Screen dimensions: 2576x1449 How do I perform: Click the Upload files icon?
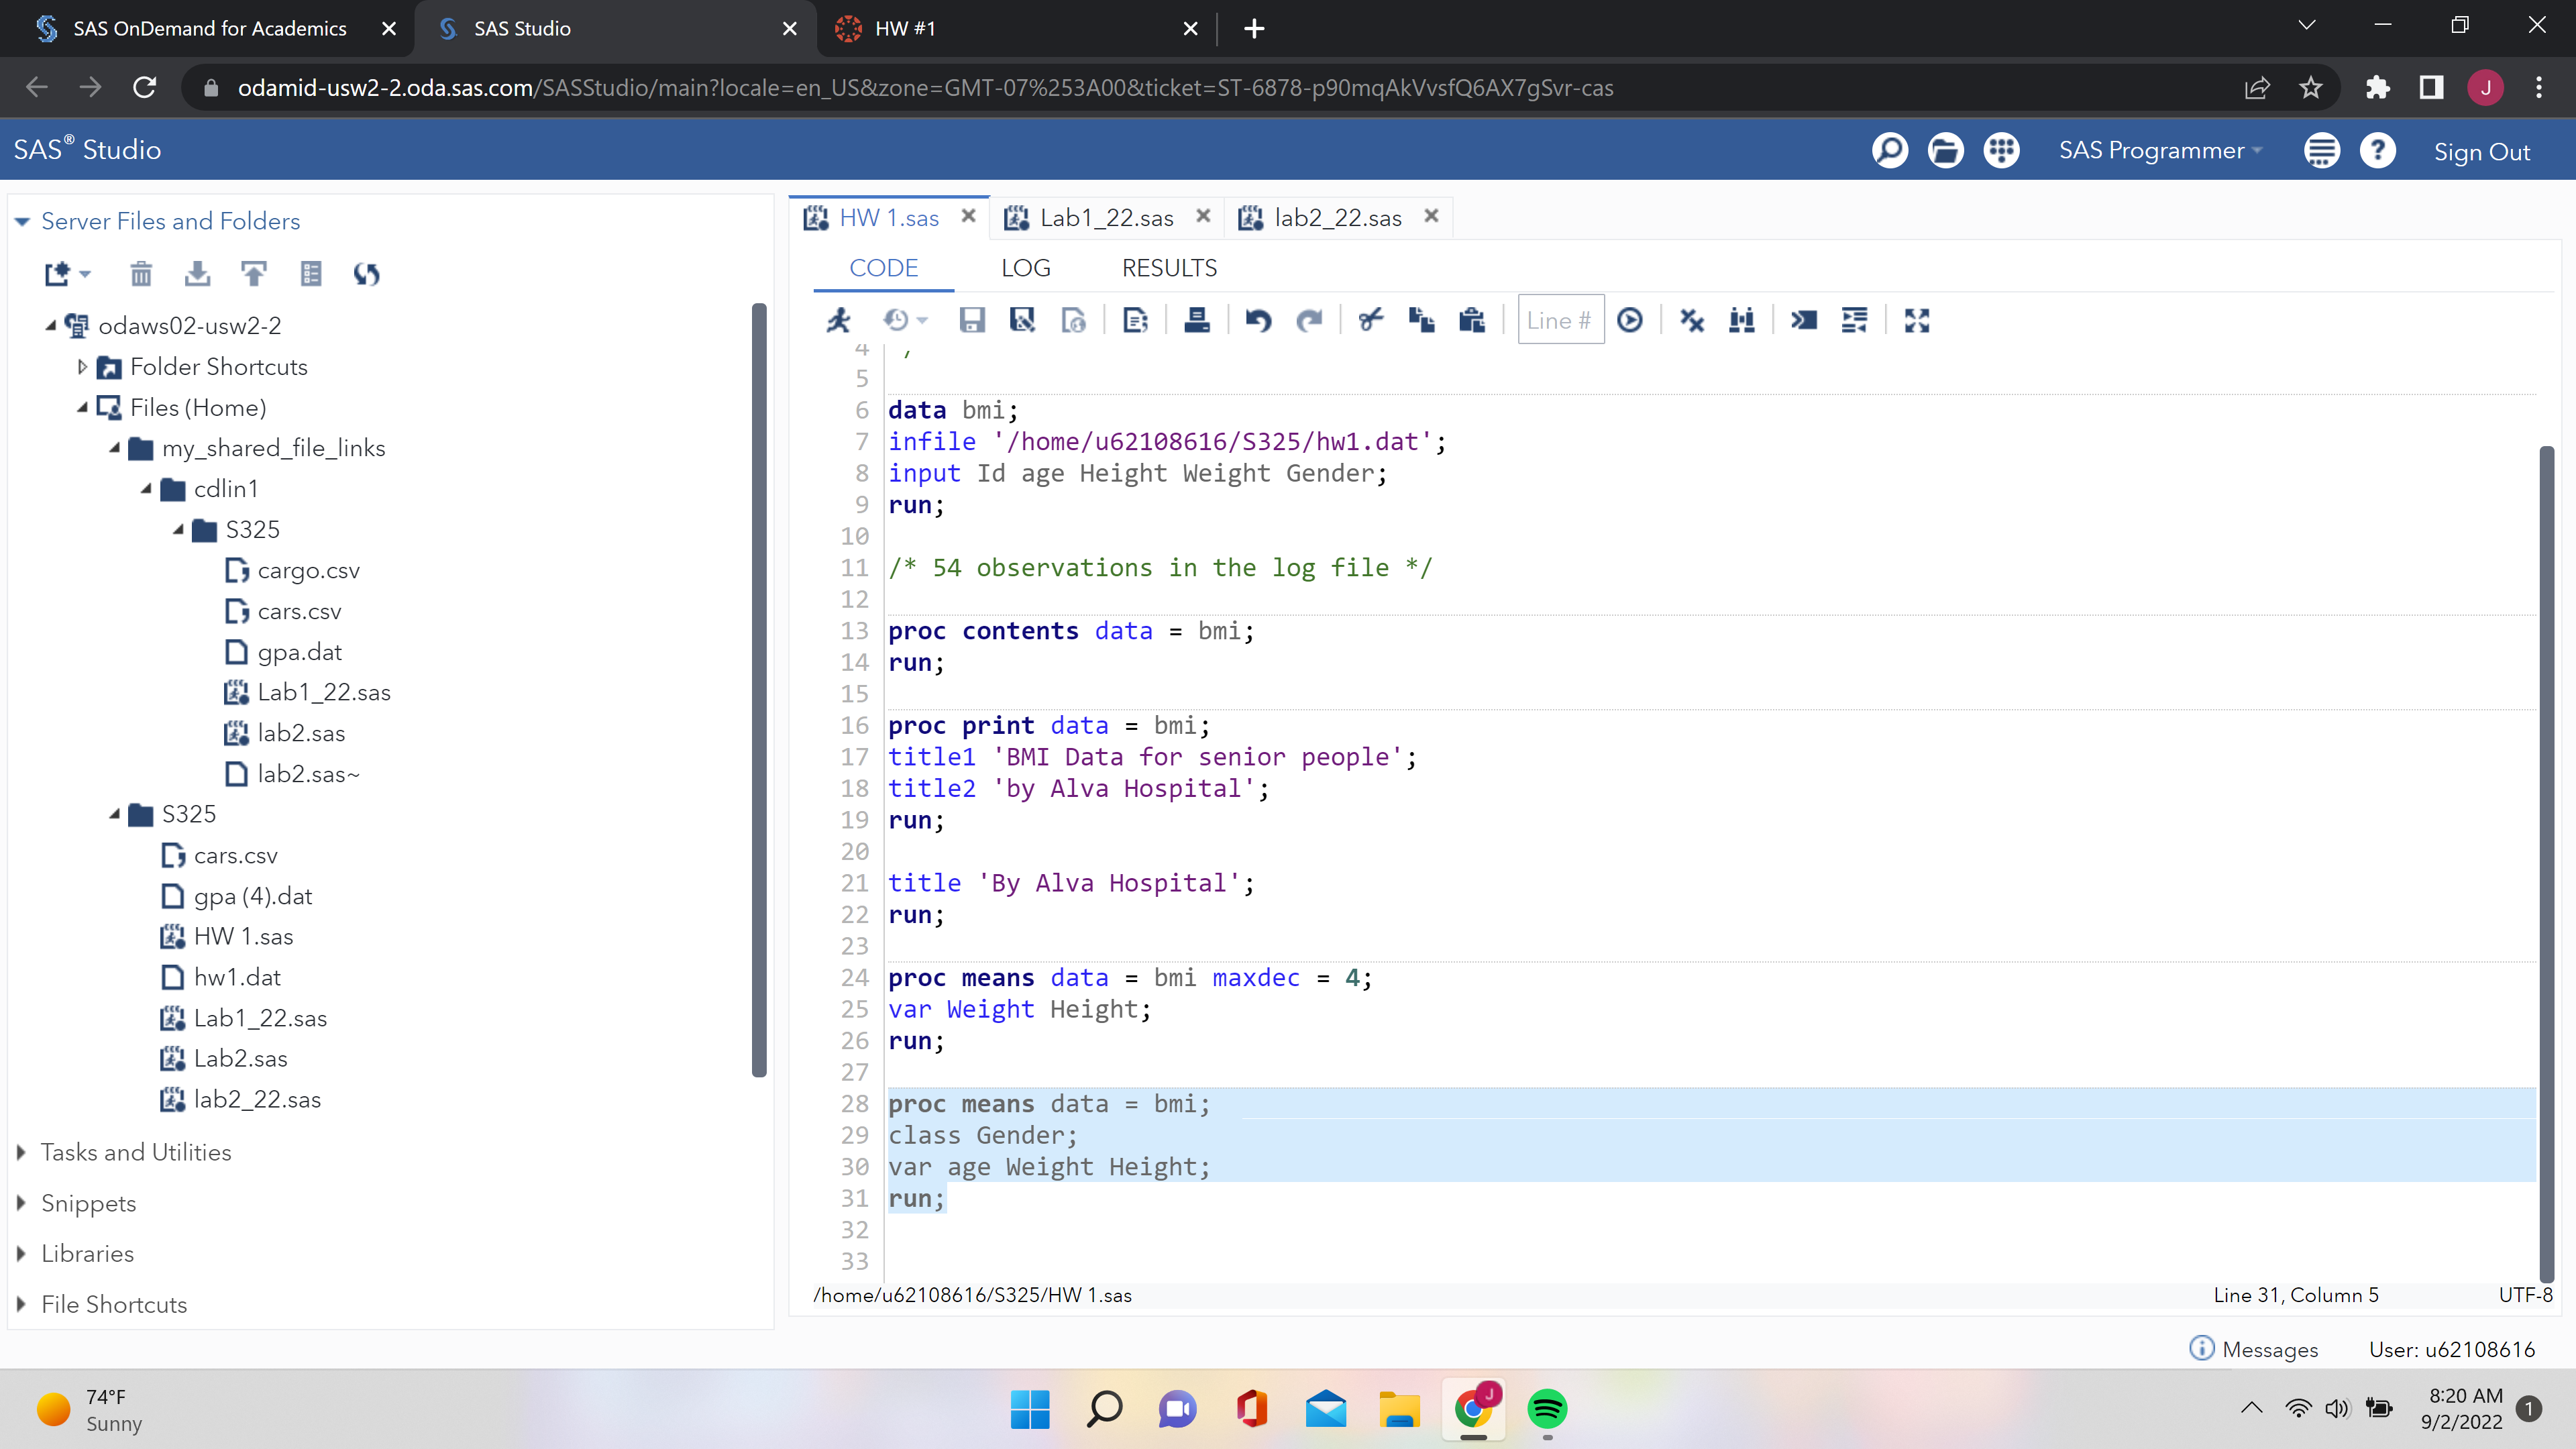point(254,273)
